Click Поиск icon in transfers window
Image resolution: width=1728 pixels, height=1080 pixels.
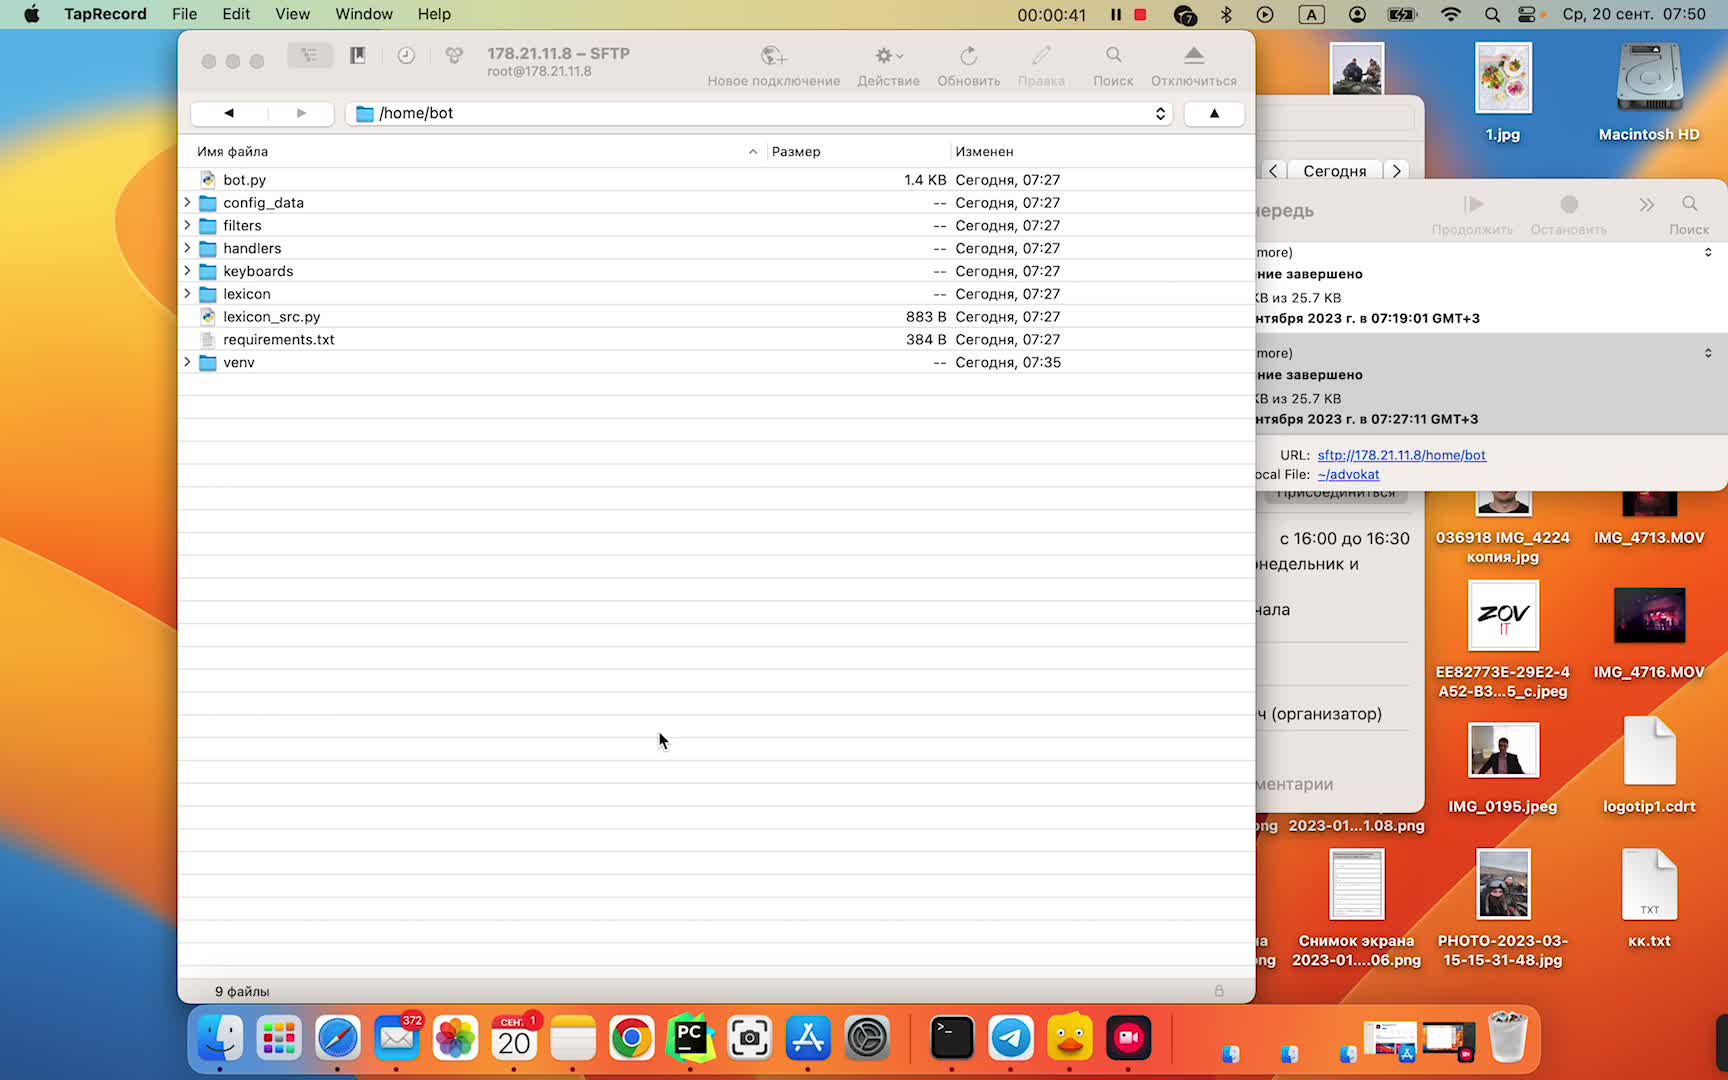[x=1689, y=204]
